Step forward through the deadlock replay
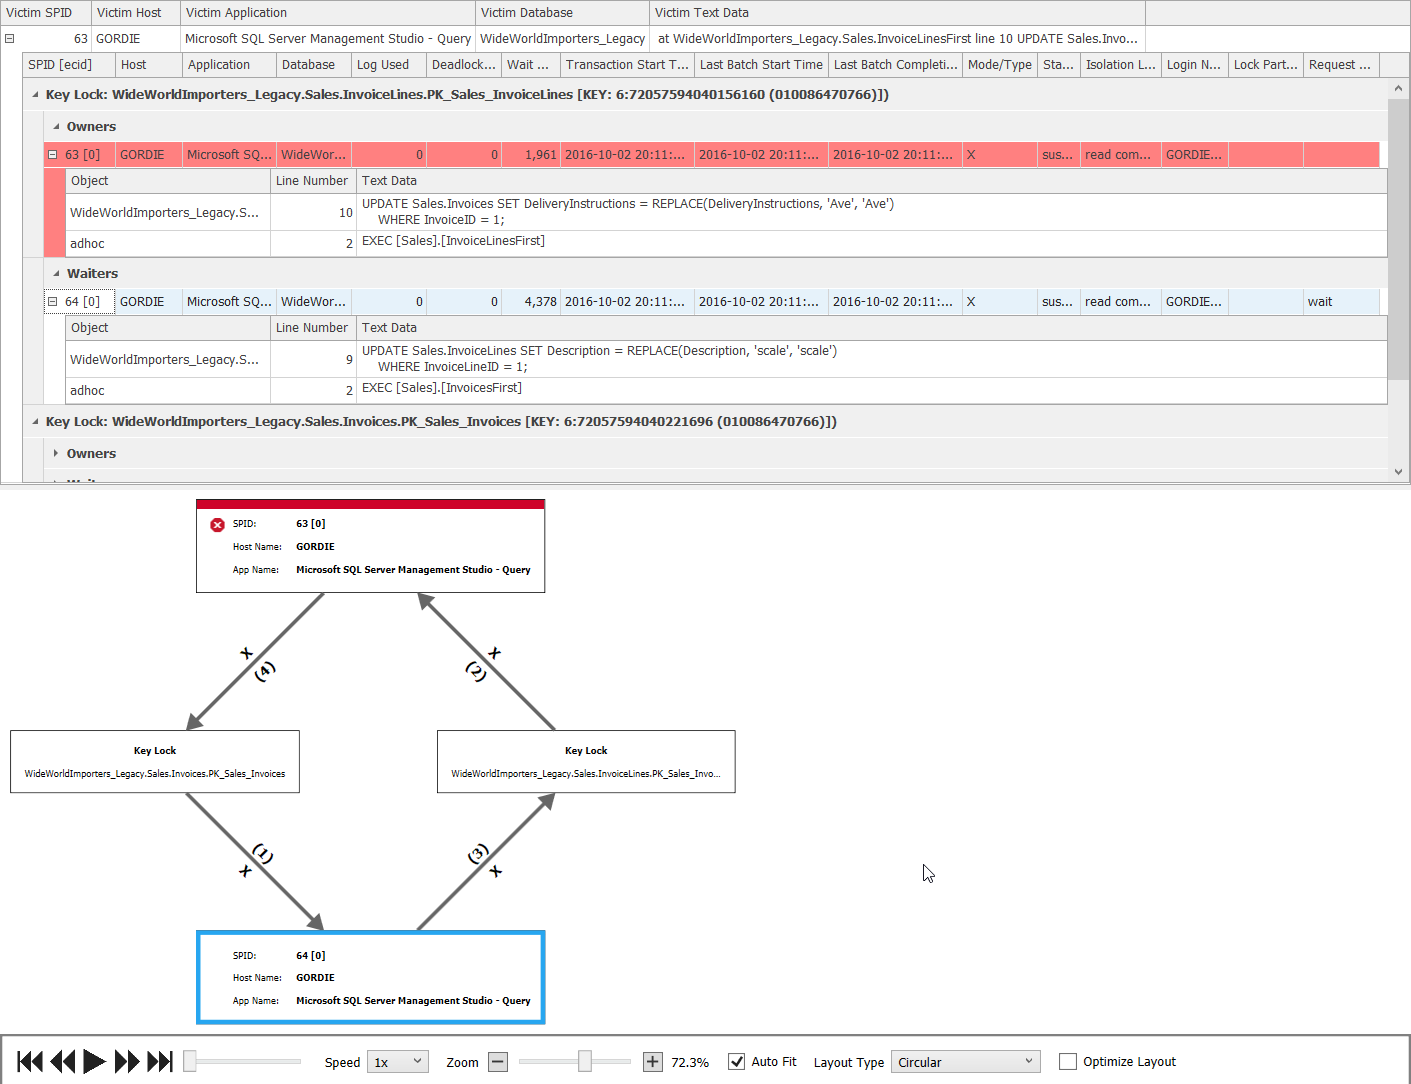 (x=127, y=1062)
